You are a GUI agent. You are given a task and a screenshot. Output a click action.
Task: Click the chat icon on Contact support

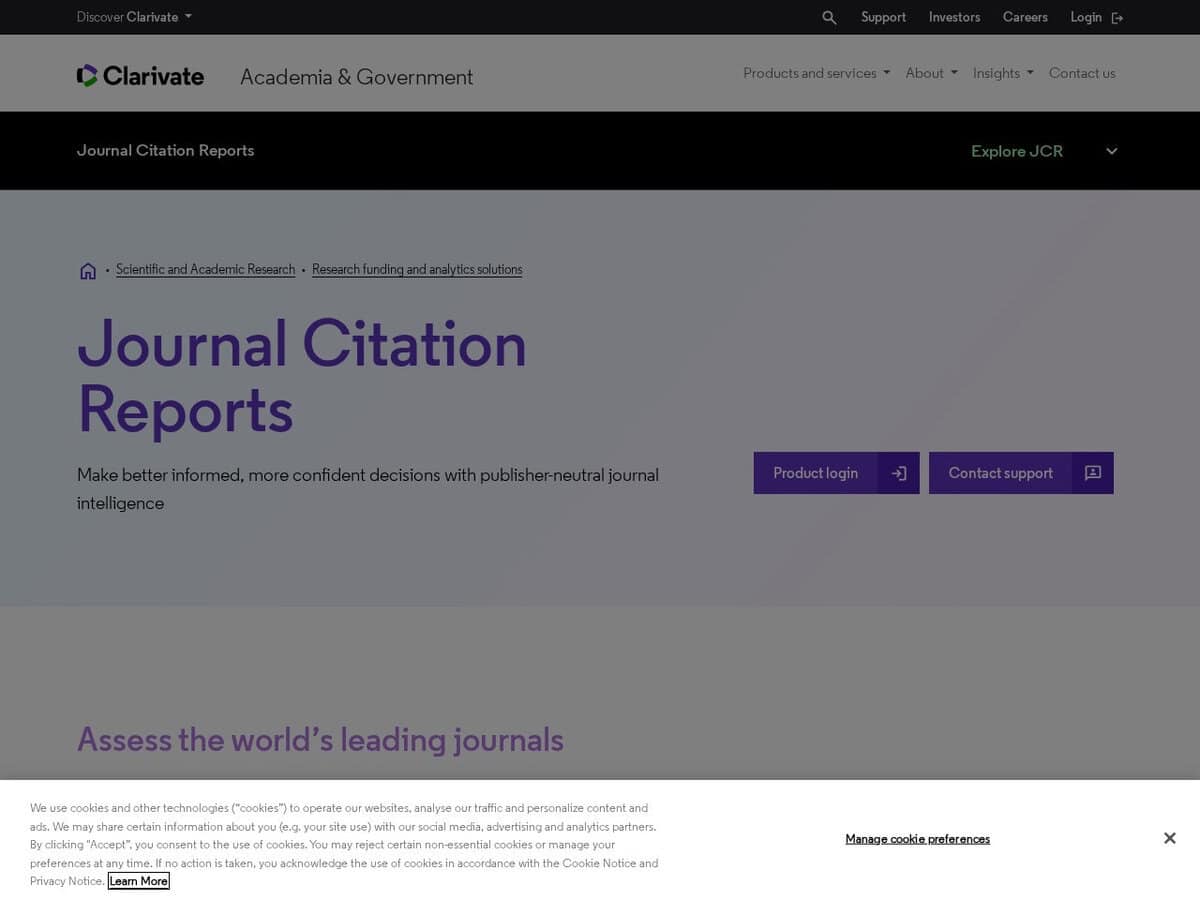pos(1093,473)
